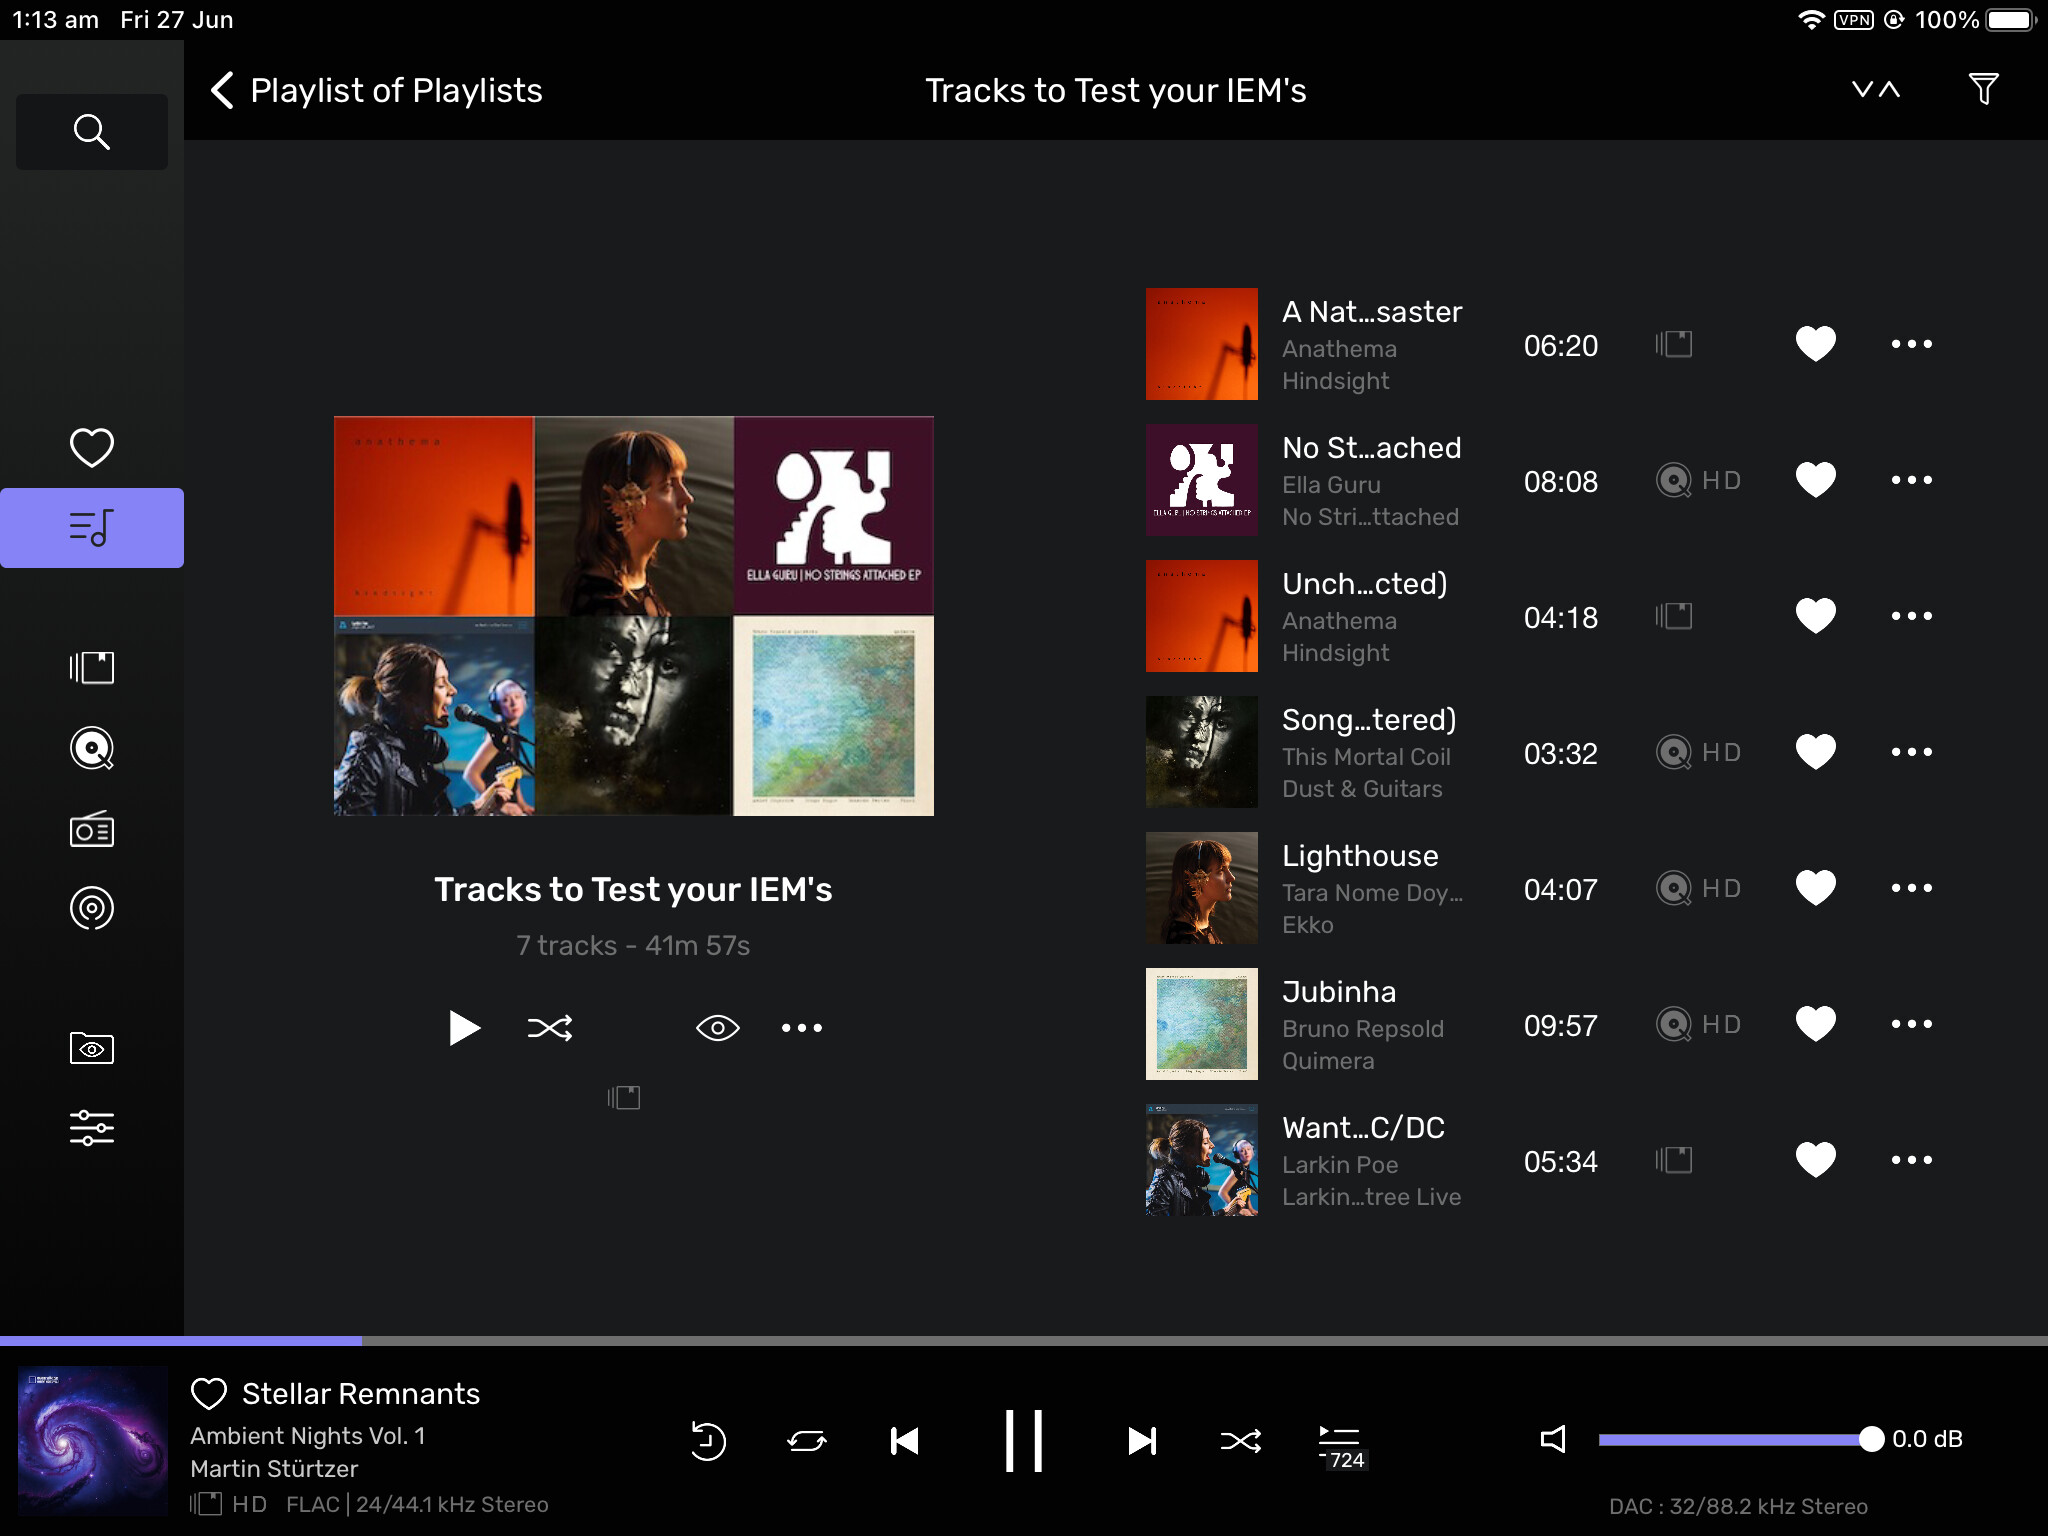The height and width of the screenshot is (1536, 2048).
Task: Toggle shuffle in player bar
Action: point(1240,1440)
